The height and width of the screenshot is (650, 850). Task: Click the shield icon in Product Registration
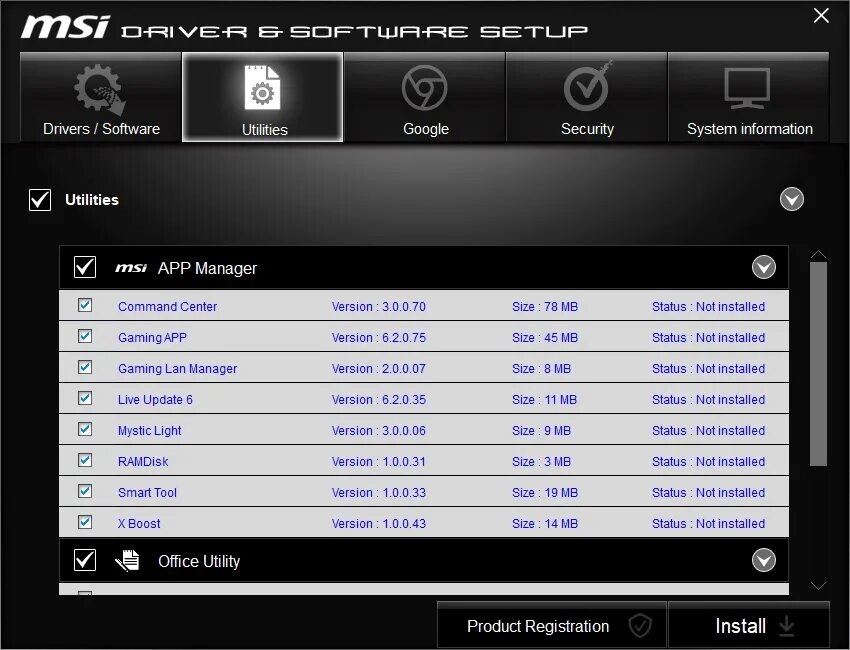tap(640, 626)
